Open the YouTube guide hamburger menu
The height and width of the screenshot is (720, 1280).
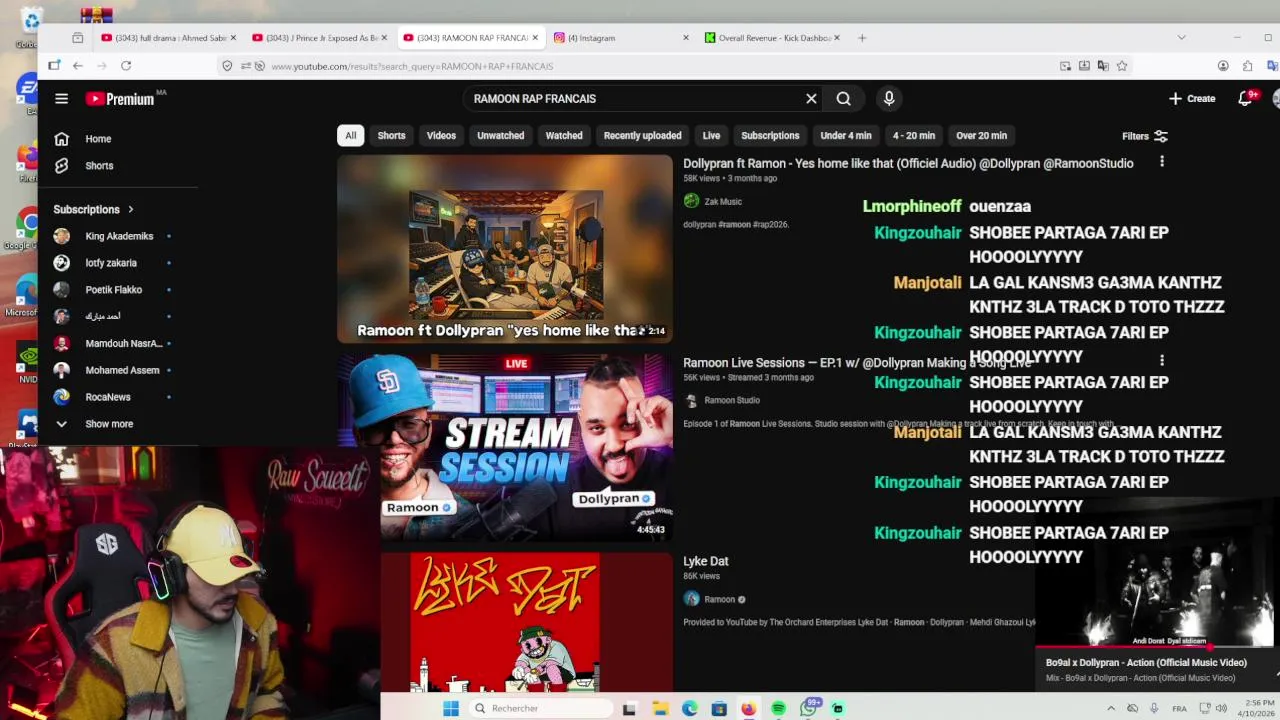(x=61, y=99)
